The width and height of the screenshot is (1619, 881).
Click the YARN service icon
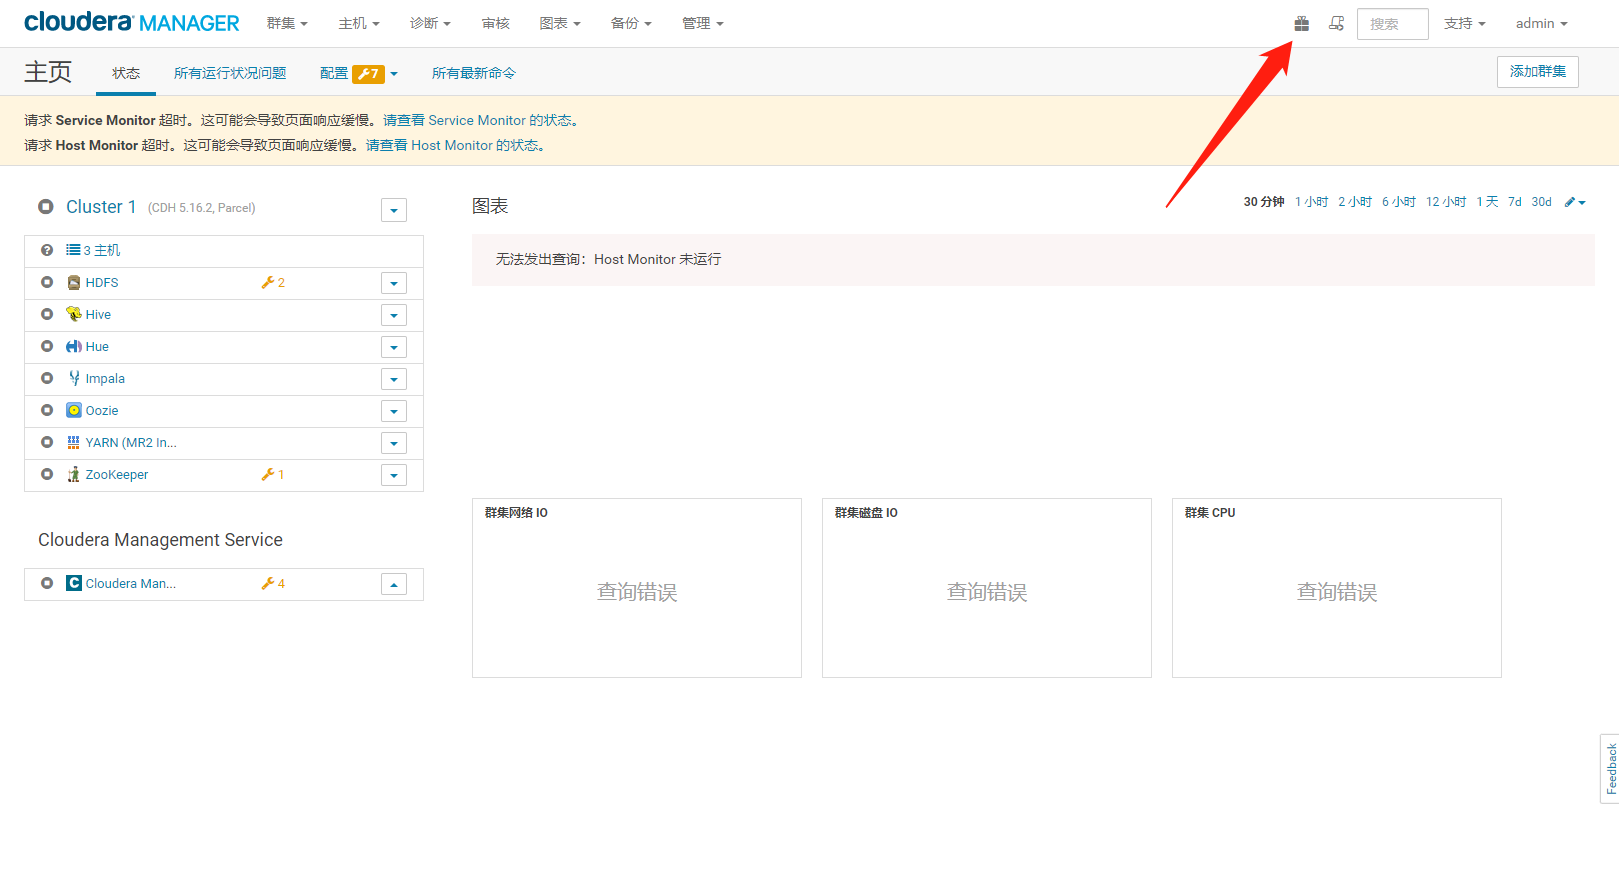[74, 442]
